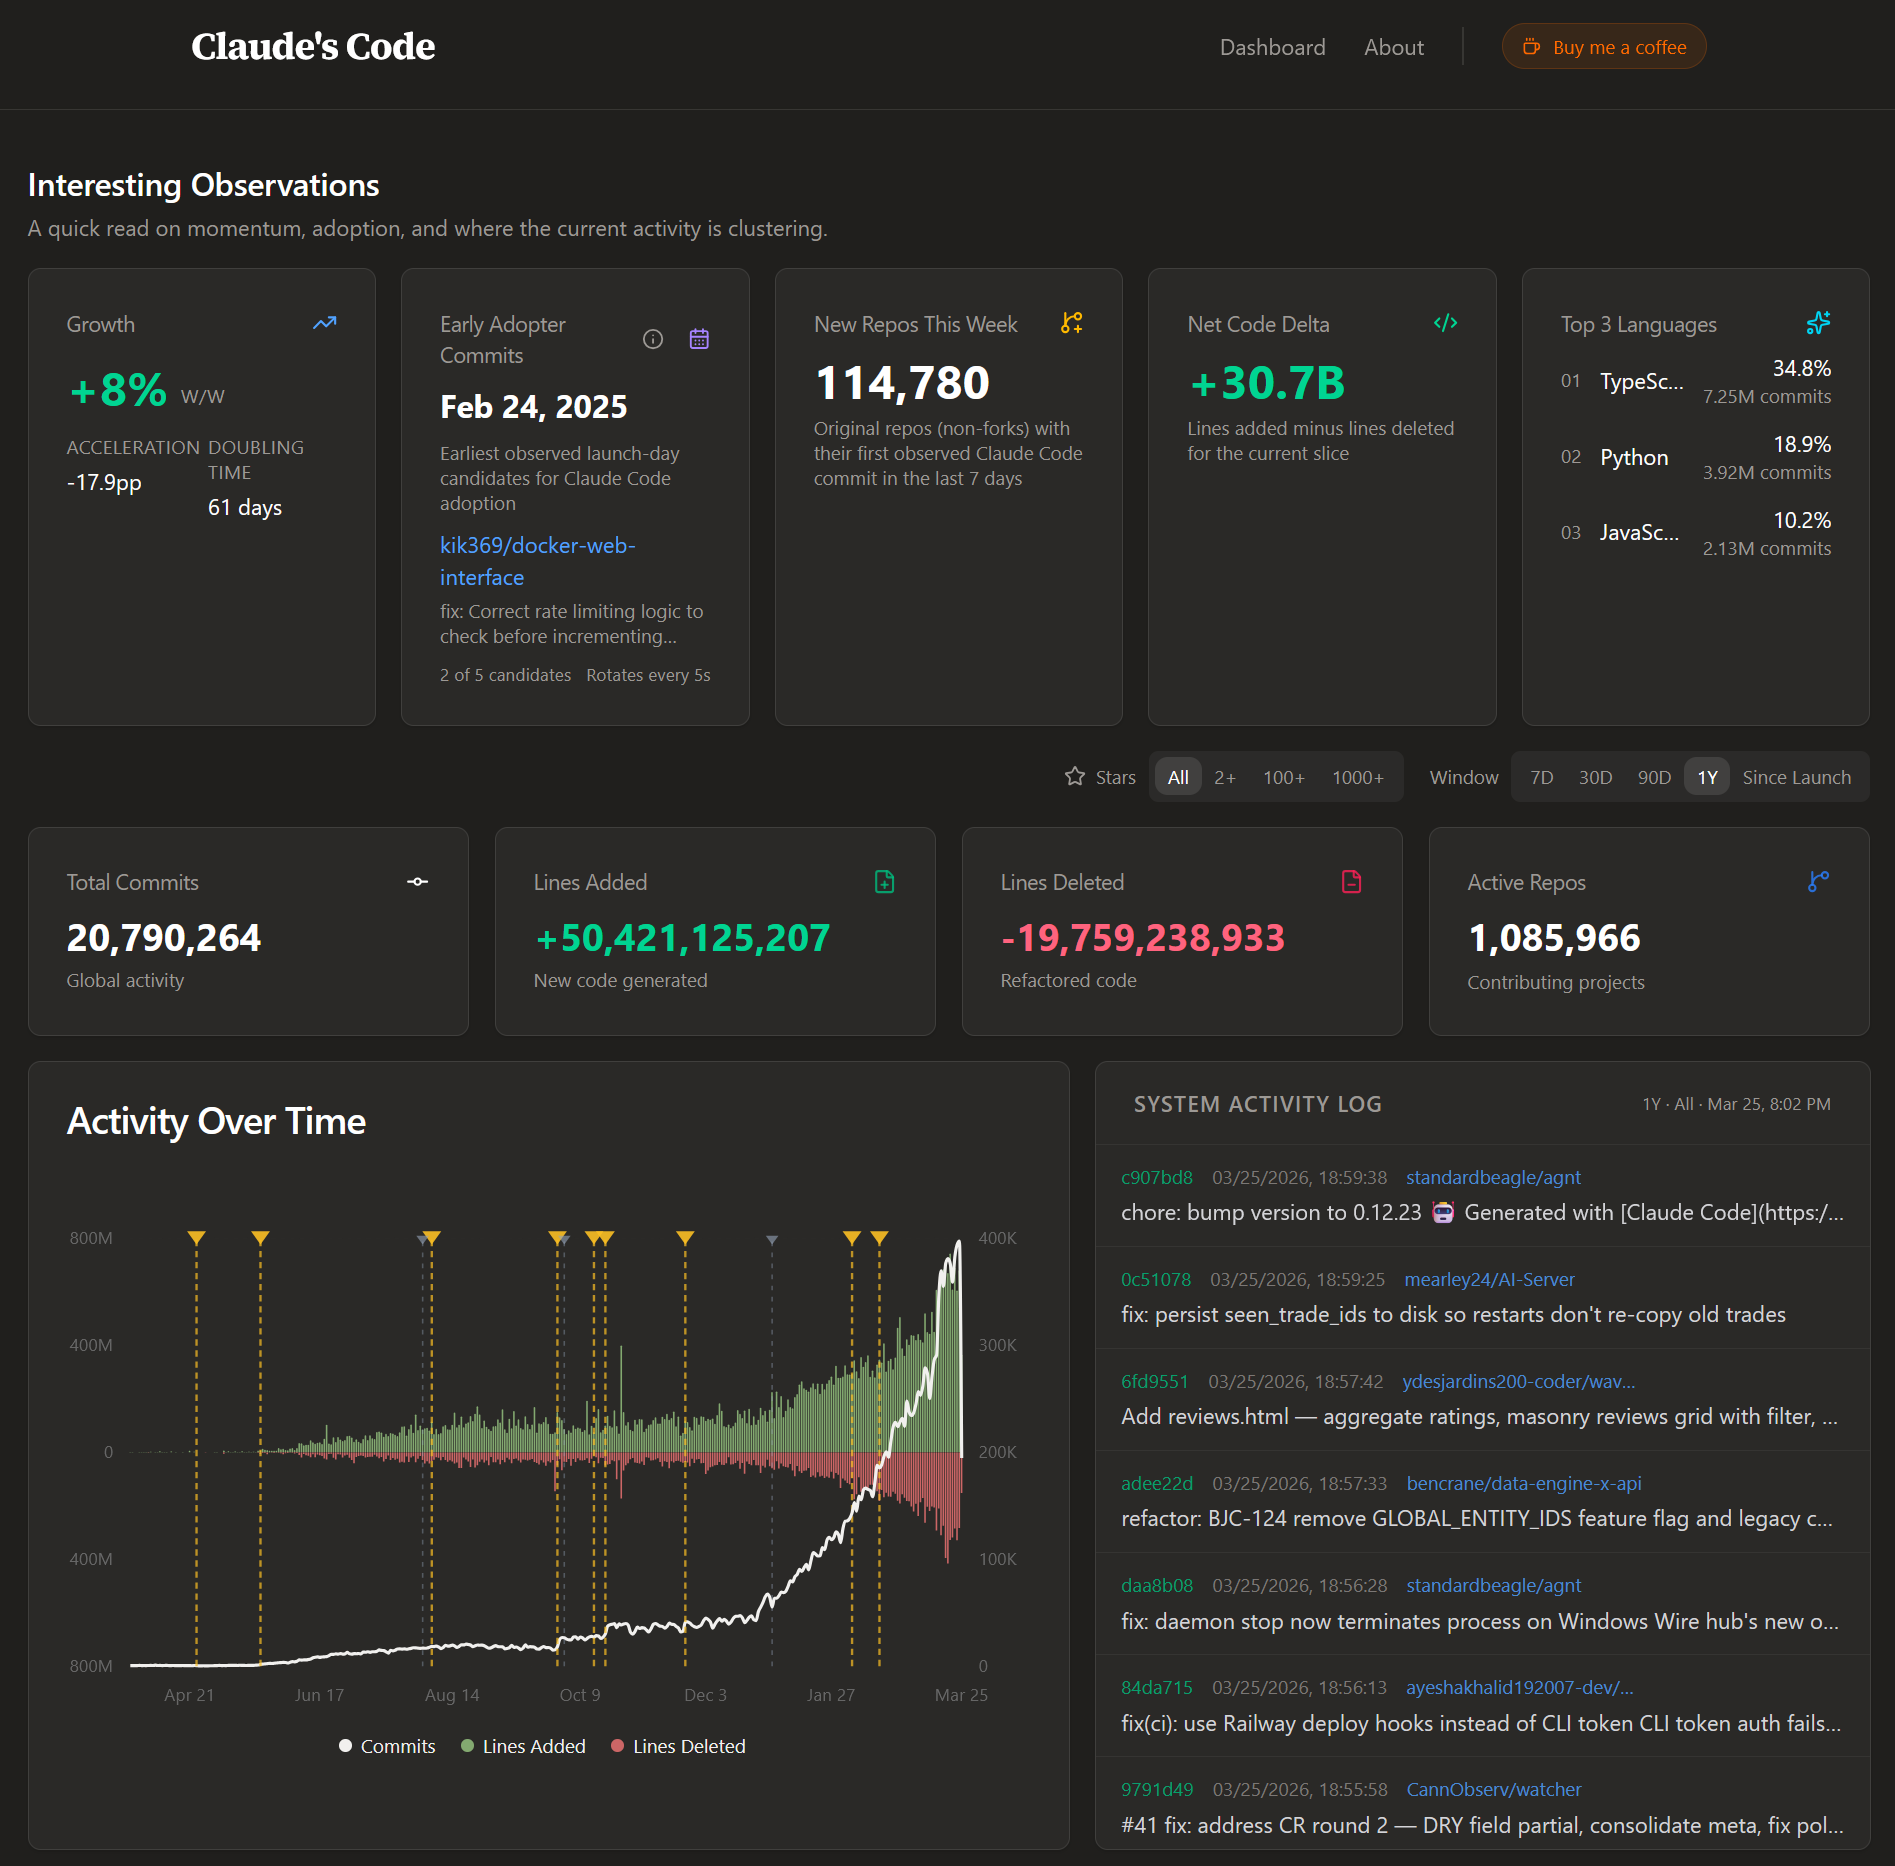This screenshot has width=1895, height=1866.
Task: Click the last yellow chart marker at far right
Action: [879, 1238]
